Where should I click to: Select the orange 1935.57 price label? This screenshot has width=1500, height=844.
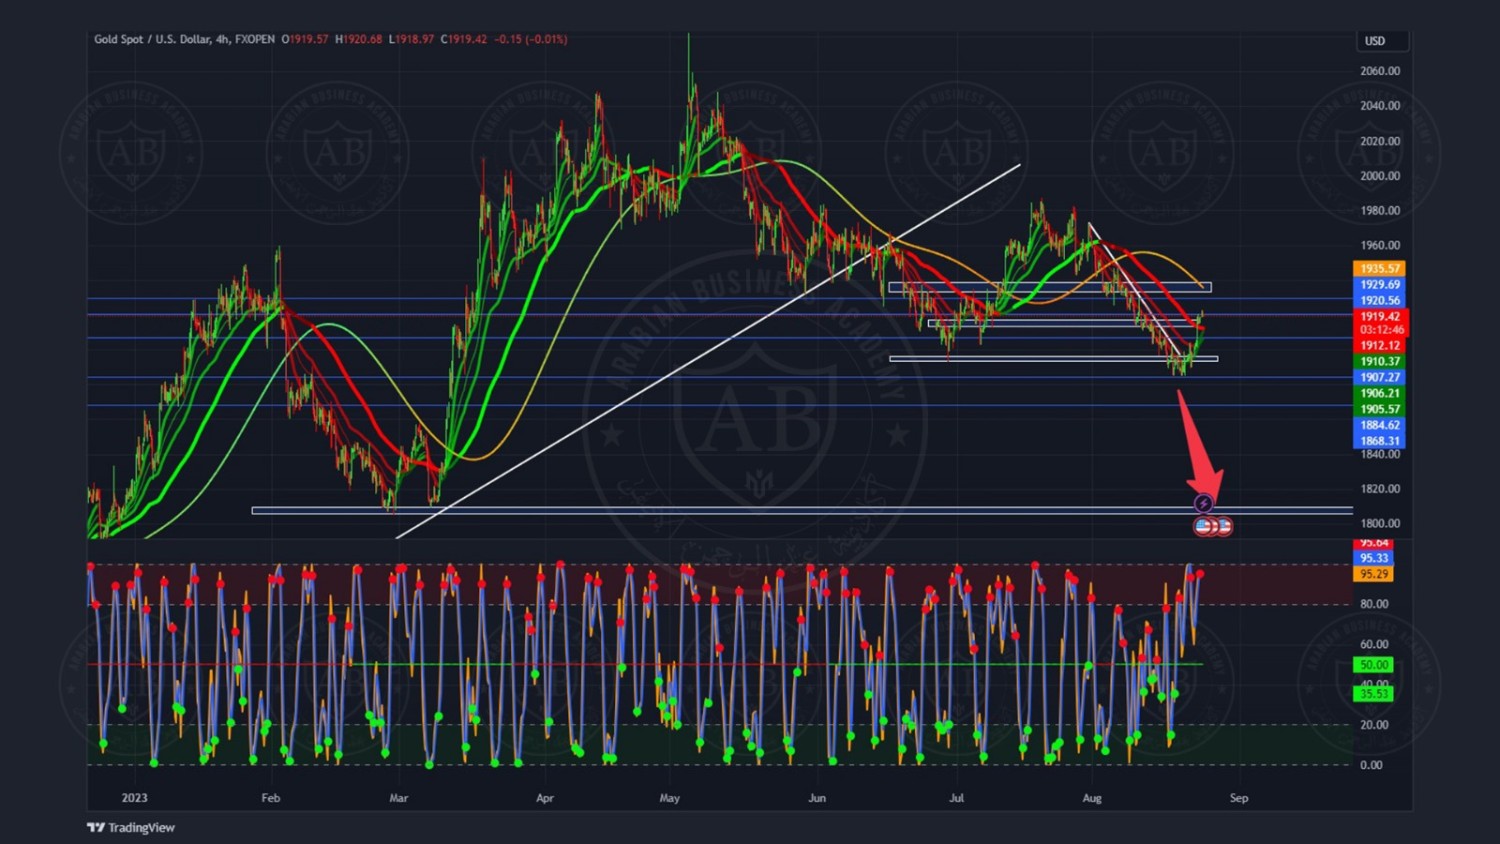tap(1379, 269)
